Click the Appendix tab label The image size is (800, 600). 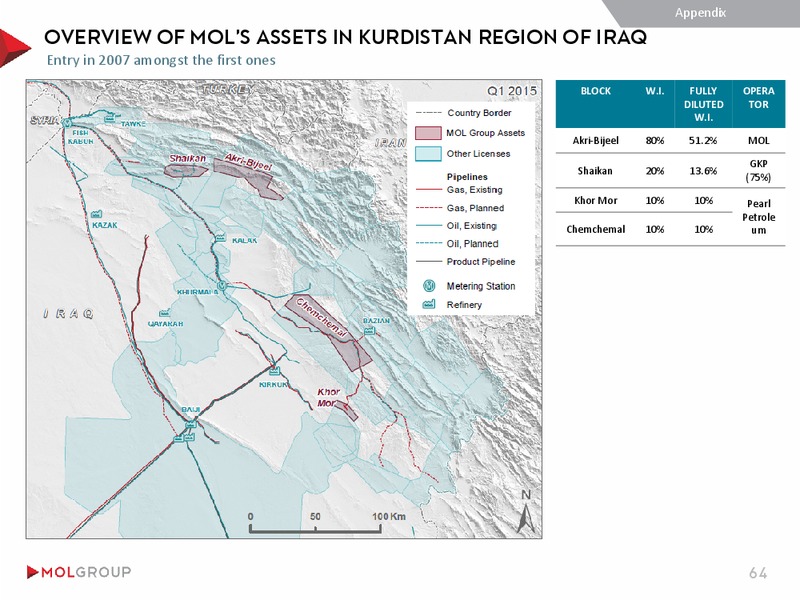pyautogui.click(x=700, y=13)
